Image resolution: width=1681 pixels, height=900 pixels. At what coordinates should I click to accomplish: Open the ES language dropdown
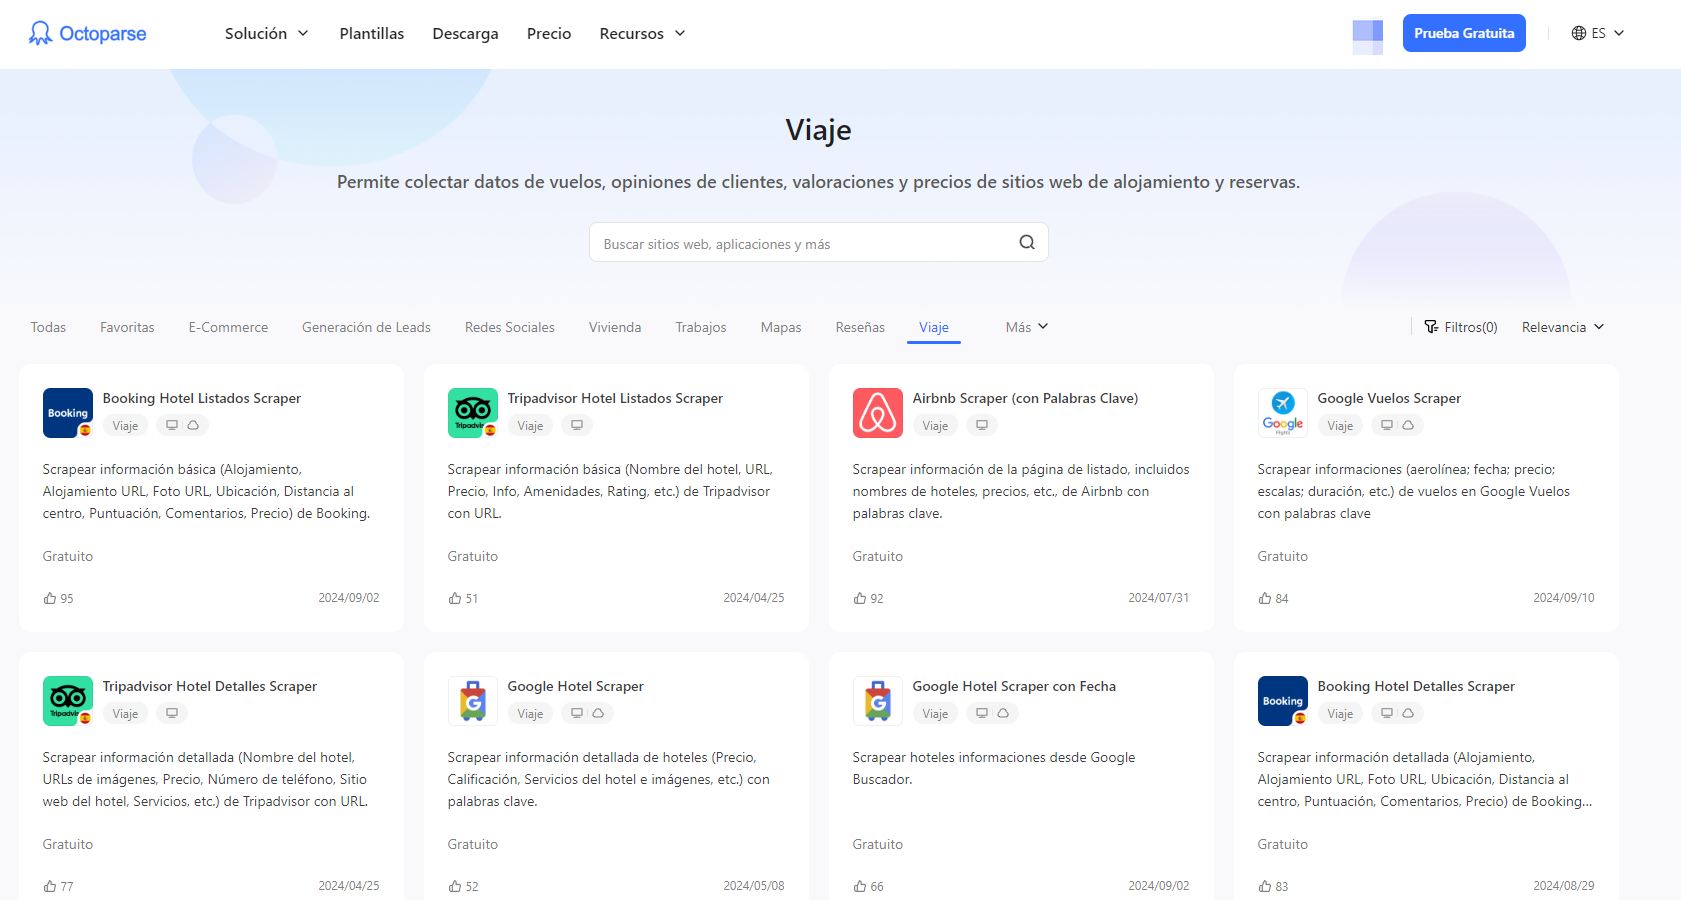click(x=1598, y=33)
